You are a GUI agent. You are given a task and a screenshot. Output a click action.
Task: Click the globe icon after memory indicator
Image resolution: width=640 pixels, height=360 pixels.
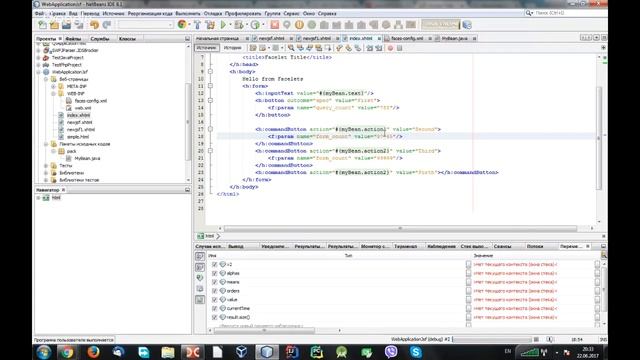click(467, 25)
